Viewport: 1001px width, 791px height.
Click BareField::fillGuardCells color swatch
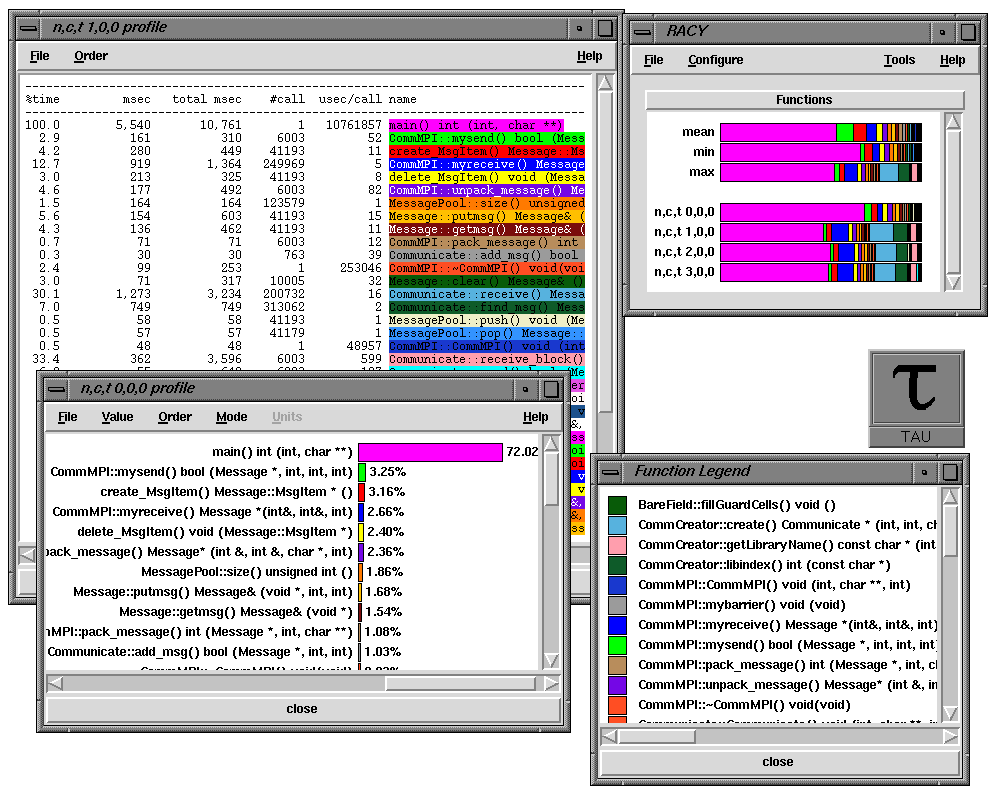pos(617,505)
